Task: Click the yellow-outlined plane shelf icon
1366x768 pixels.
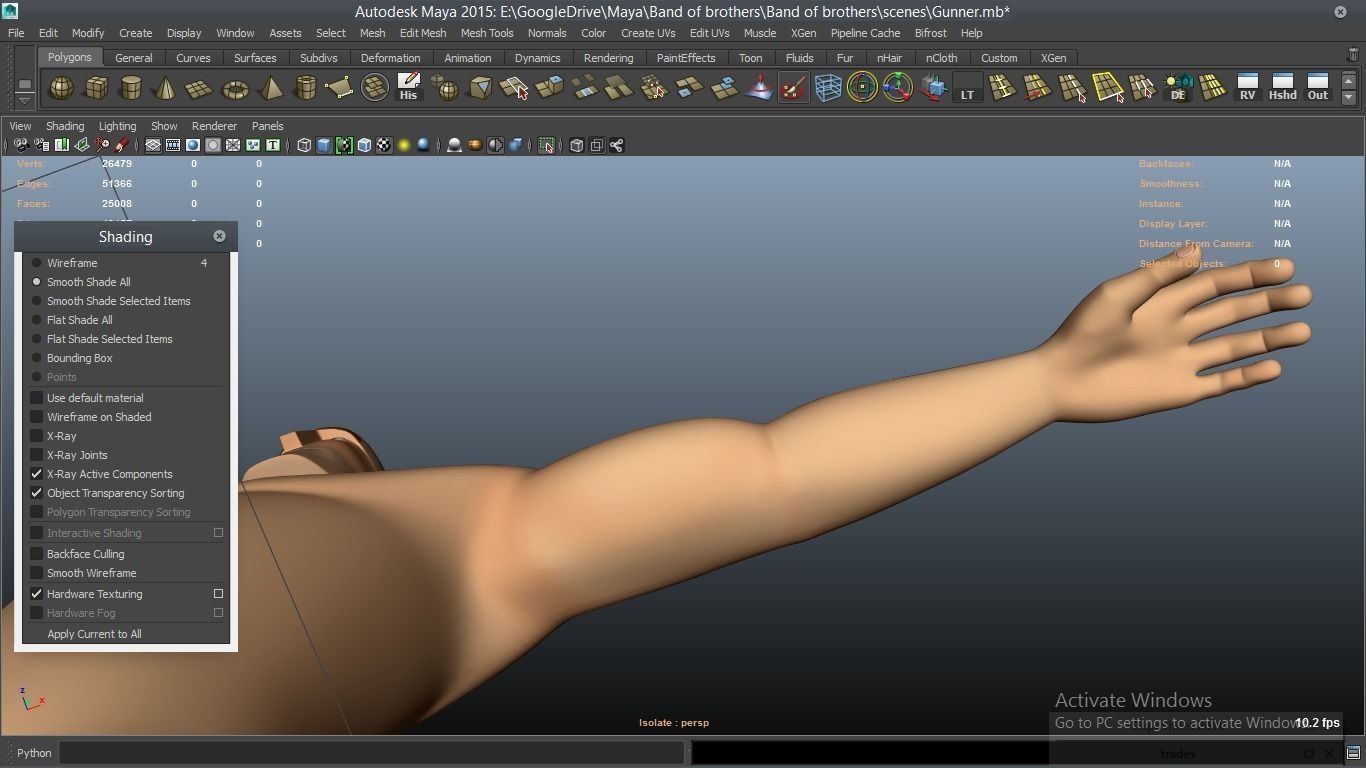Action: click(x=1107, y=88)
